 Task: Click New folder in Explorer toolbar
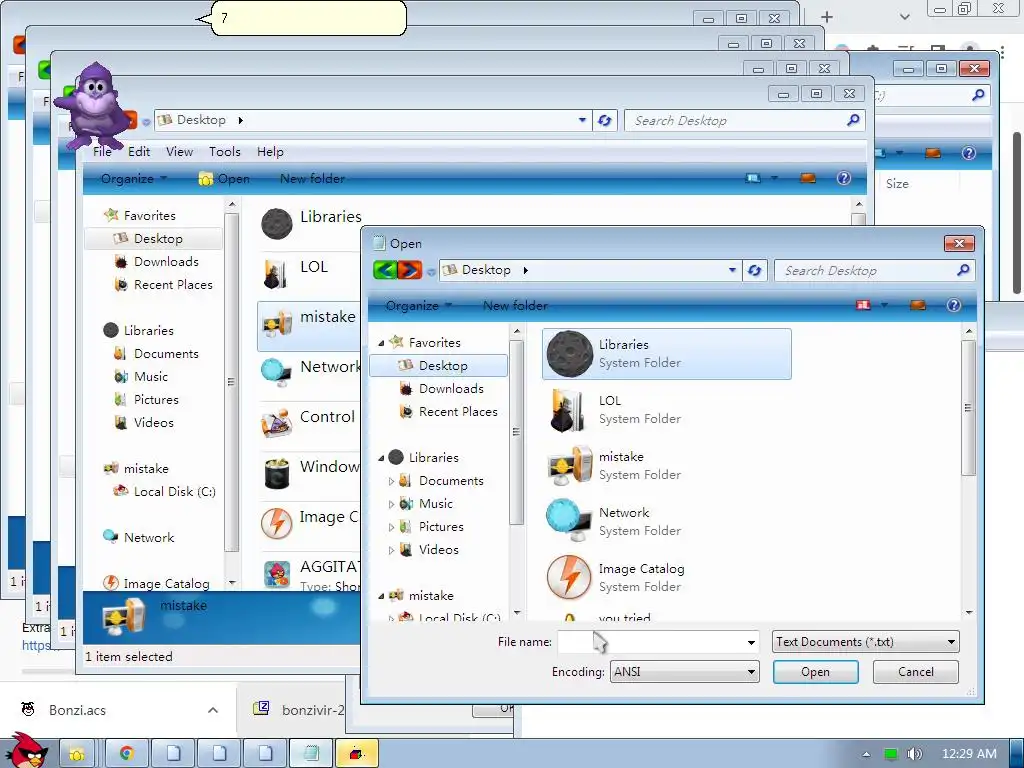(312, 178)
